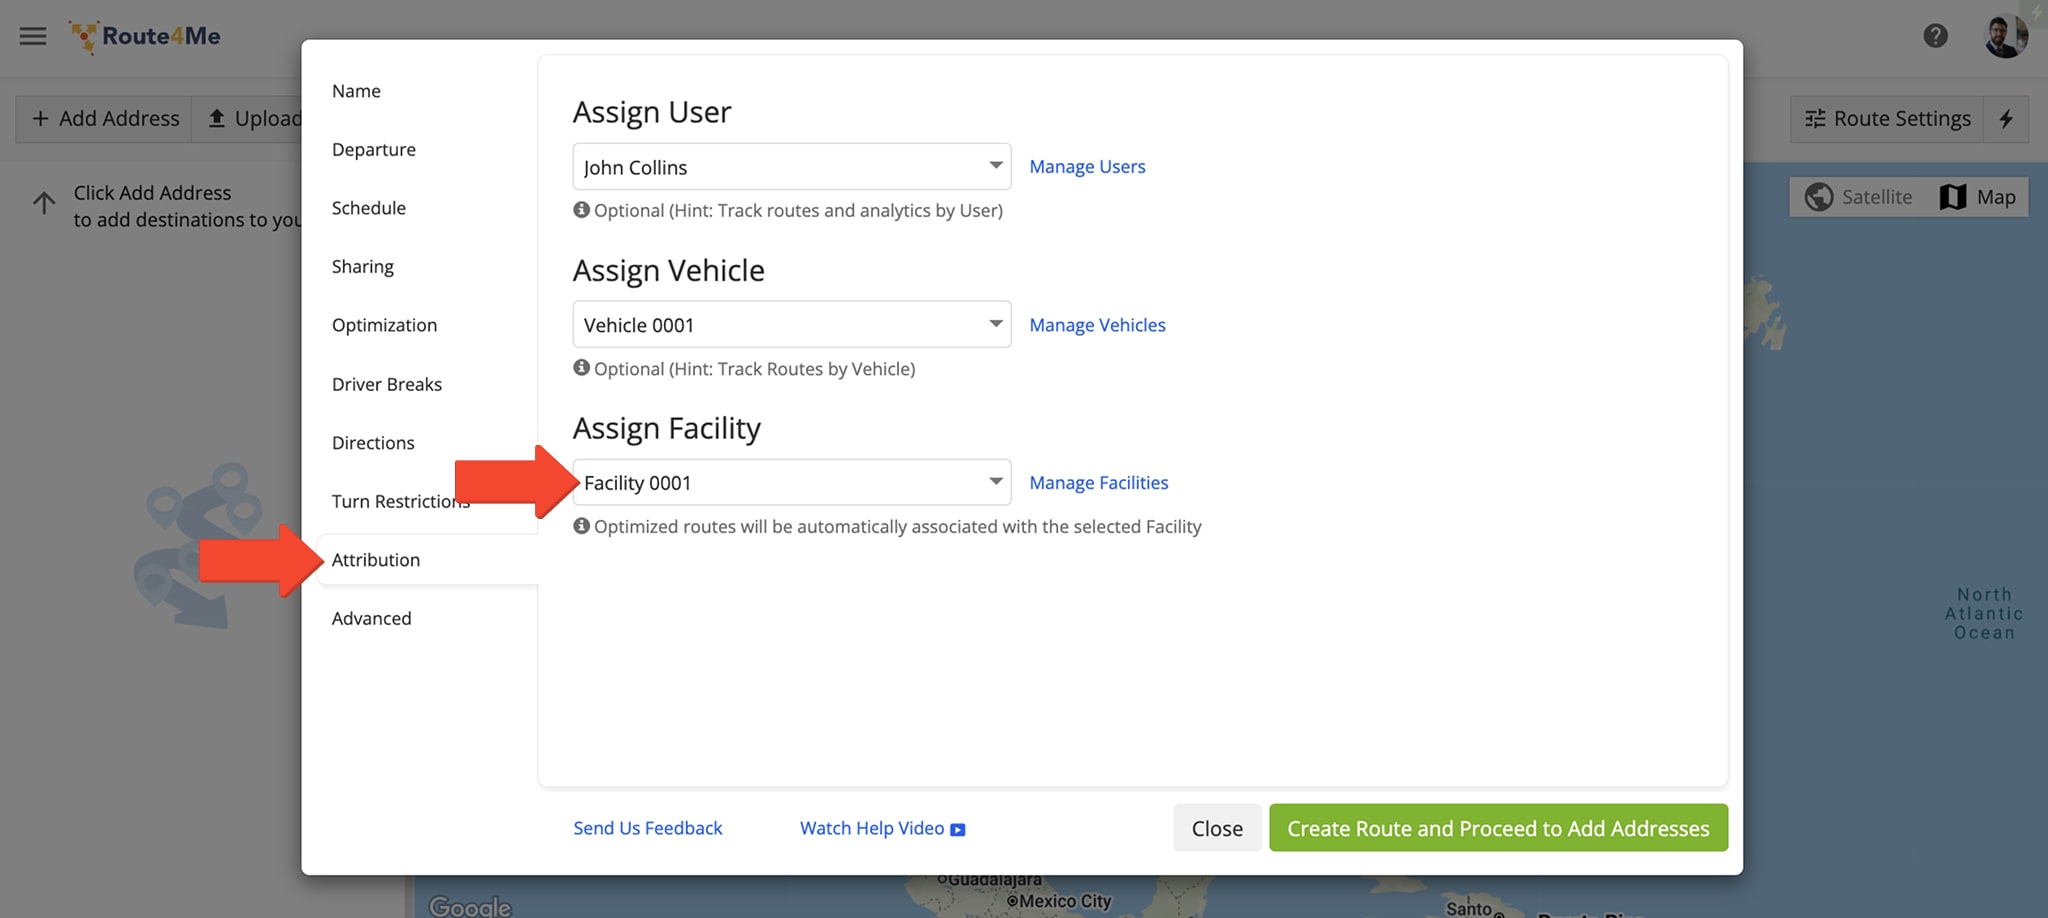Click the Manage Facilities link
The image size is (2048, 918).
1099,483
